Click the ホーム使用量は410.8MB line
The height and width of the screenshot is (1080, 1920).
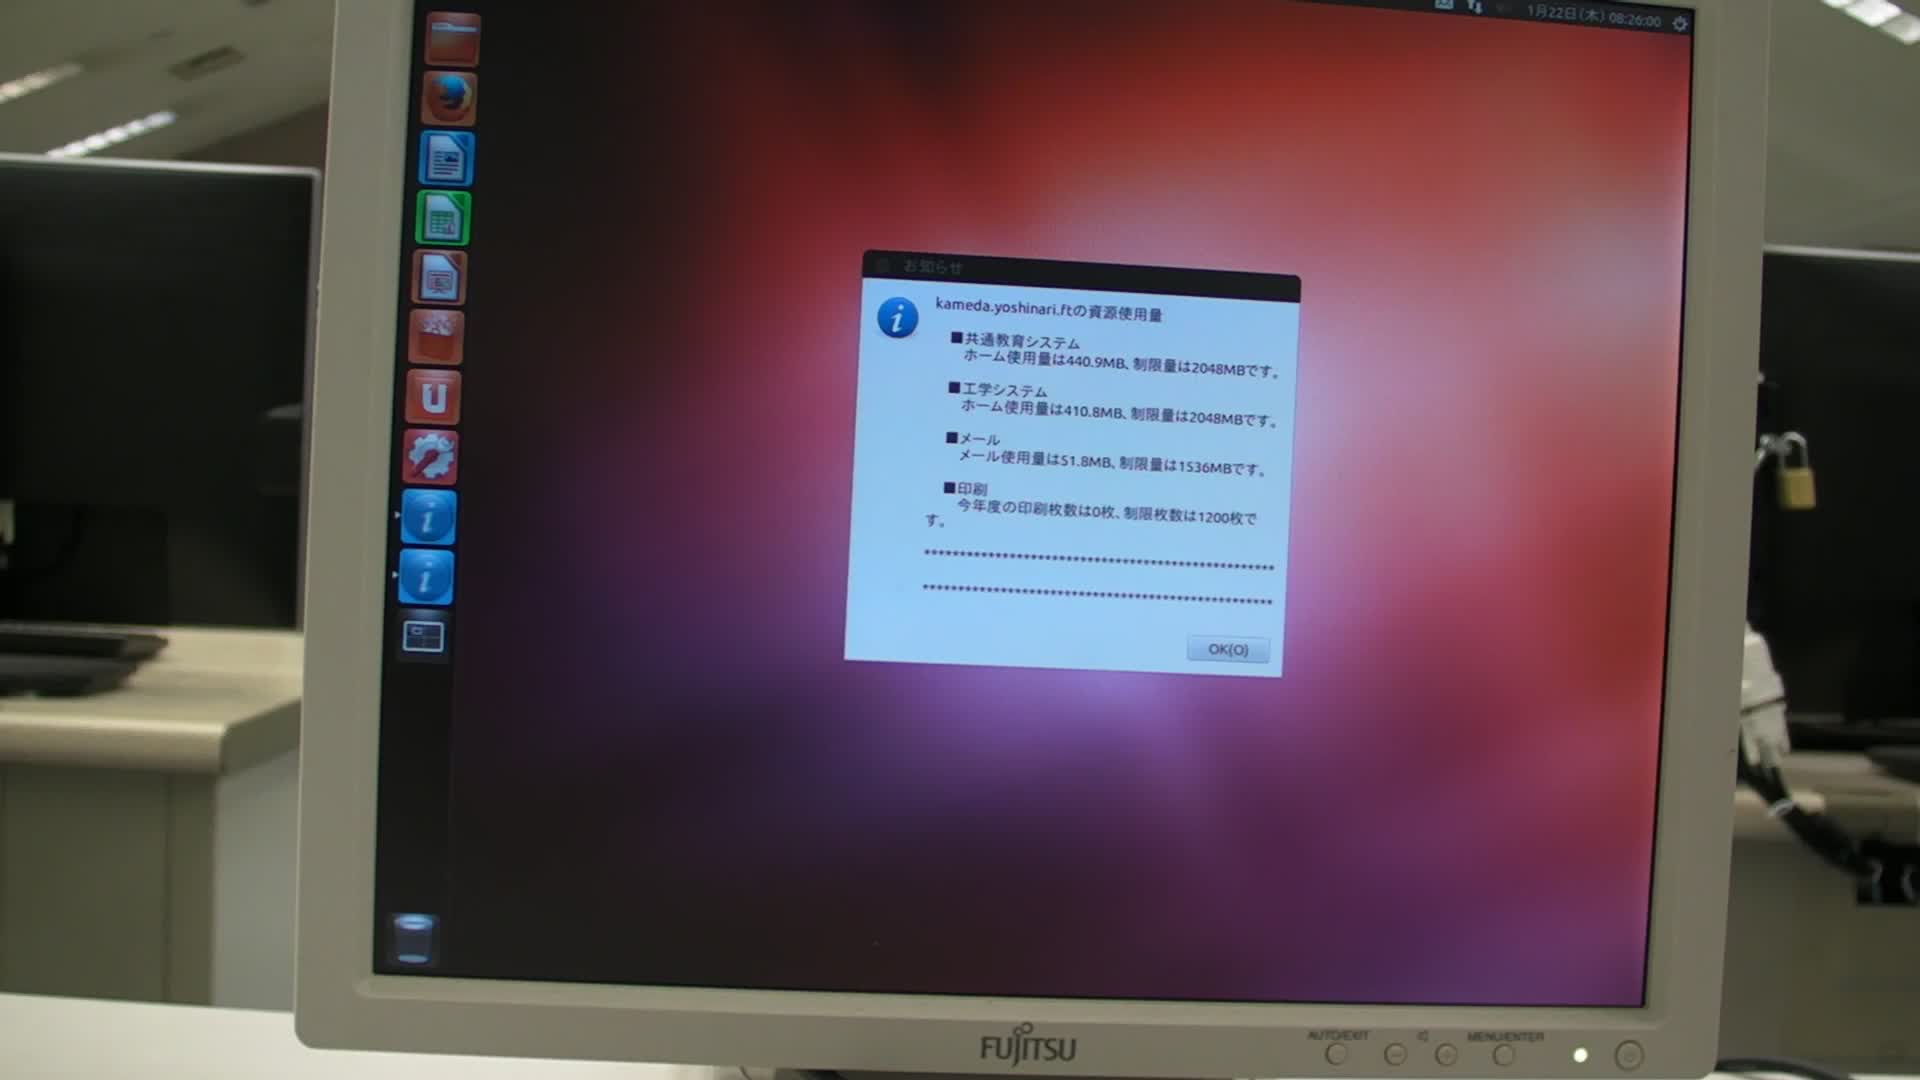(x=1120, y=412)
